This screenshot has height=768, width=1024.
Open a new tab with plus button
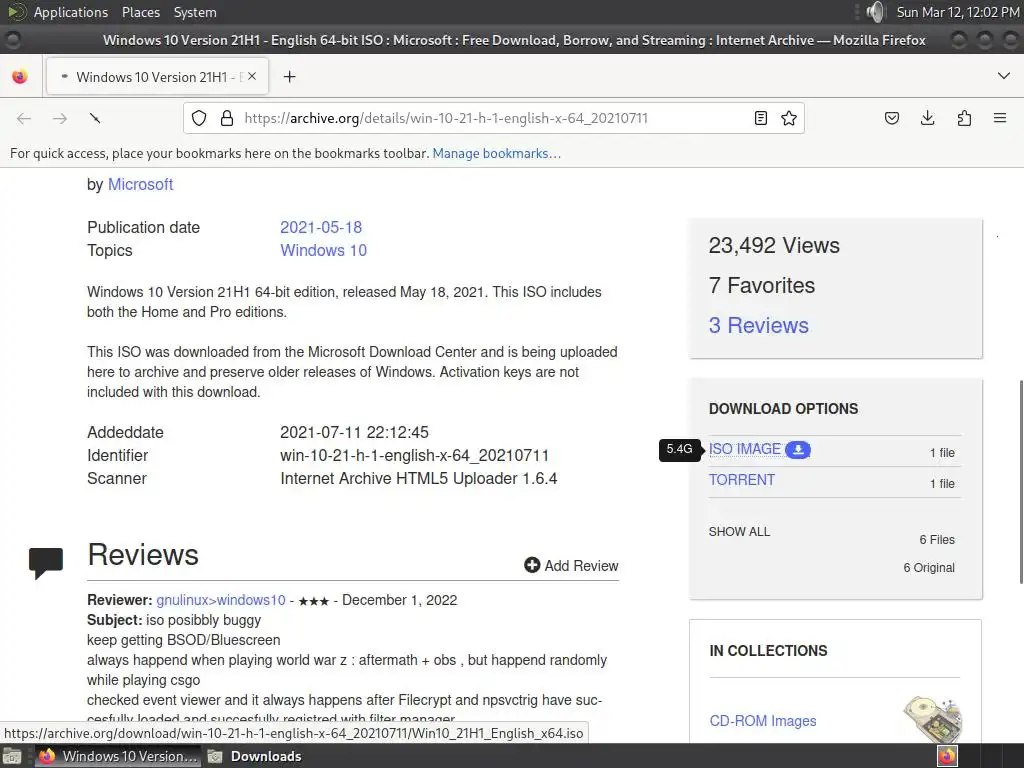(289, 76)
